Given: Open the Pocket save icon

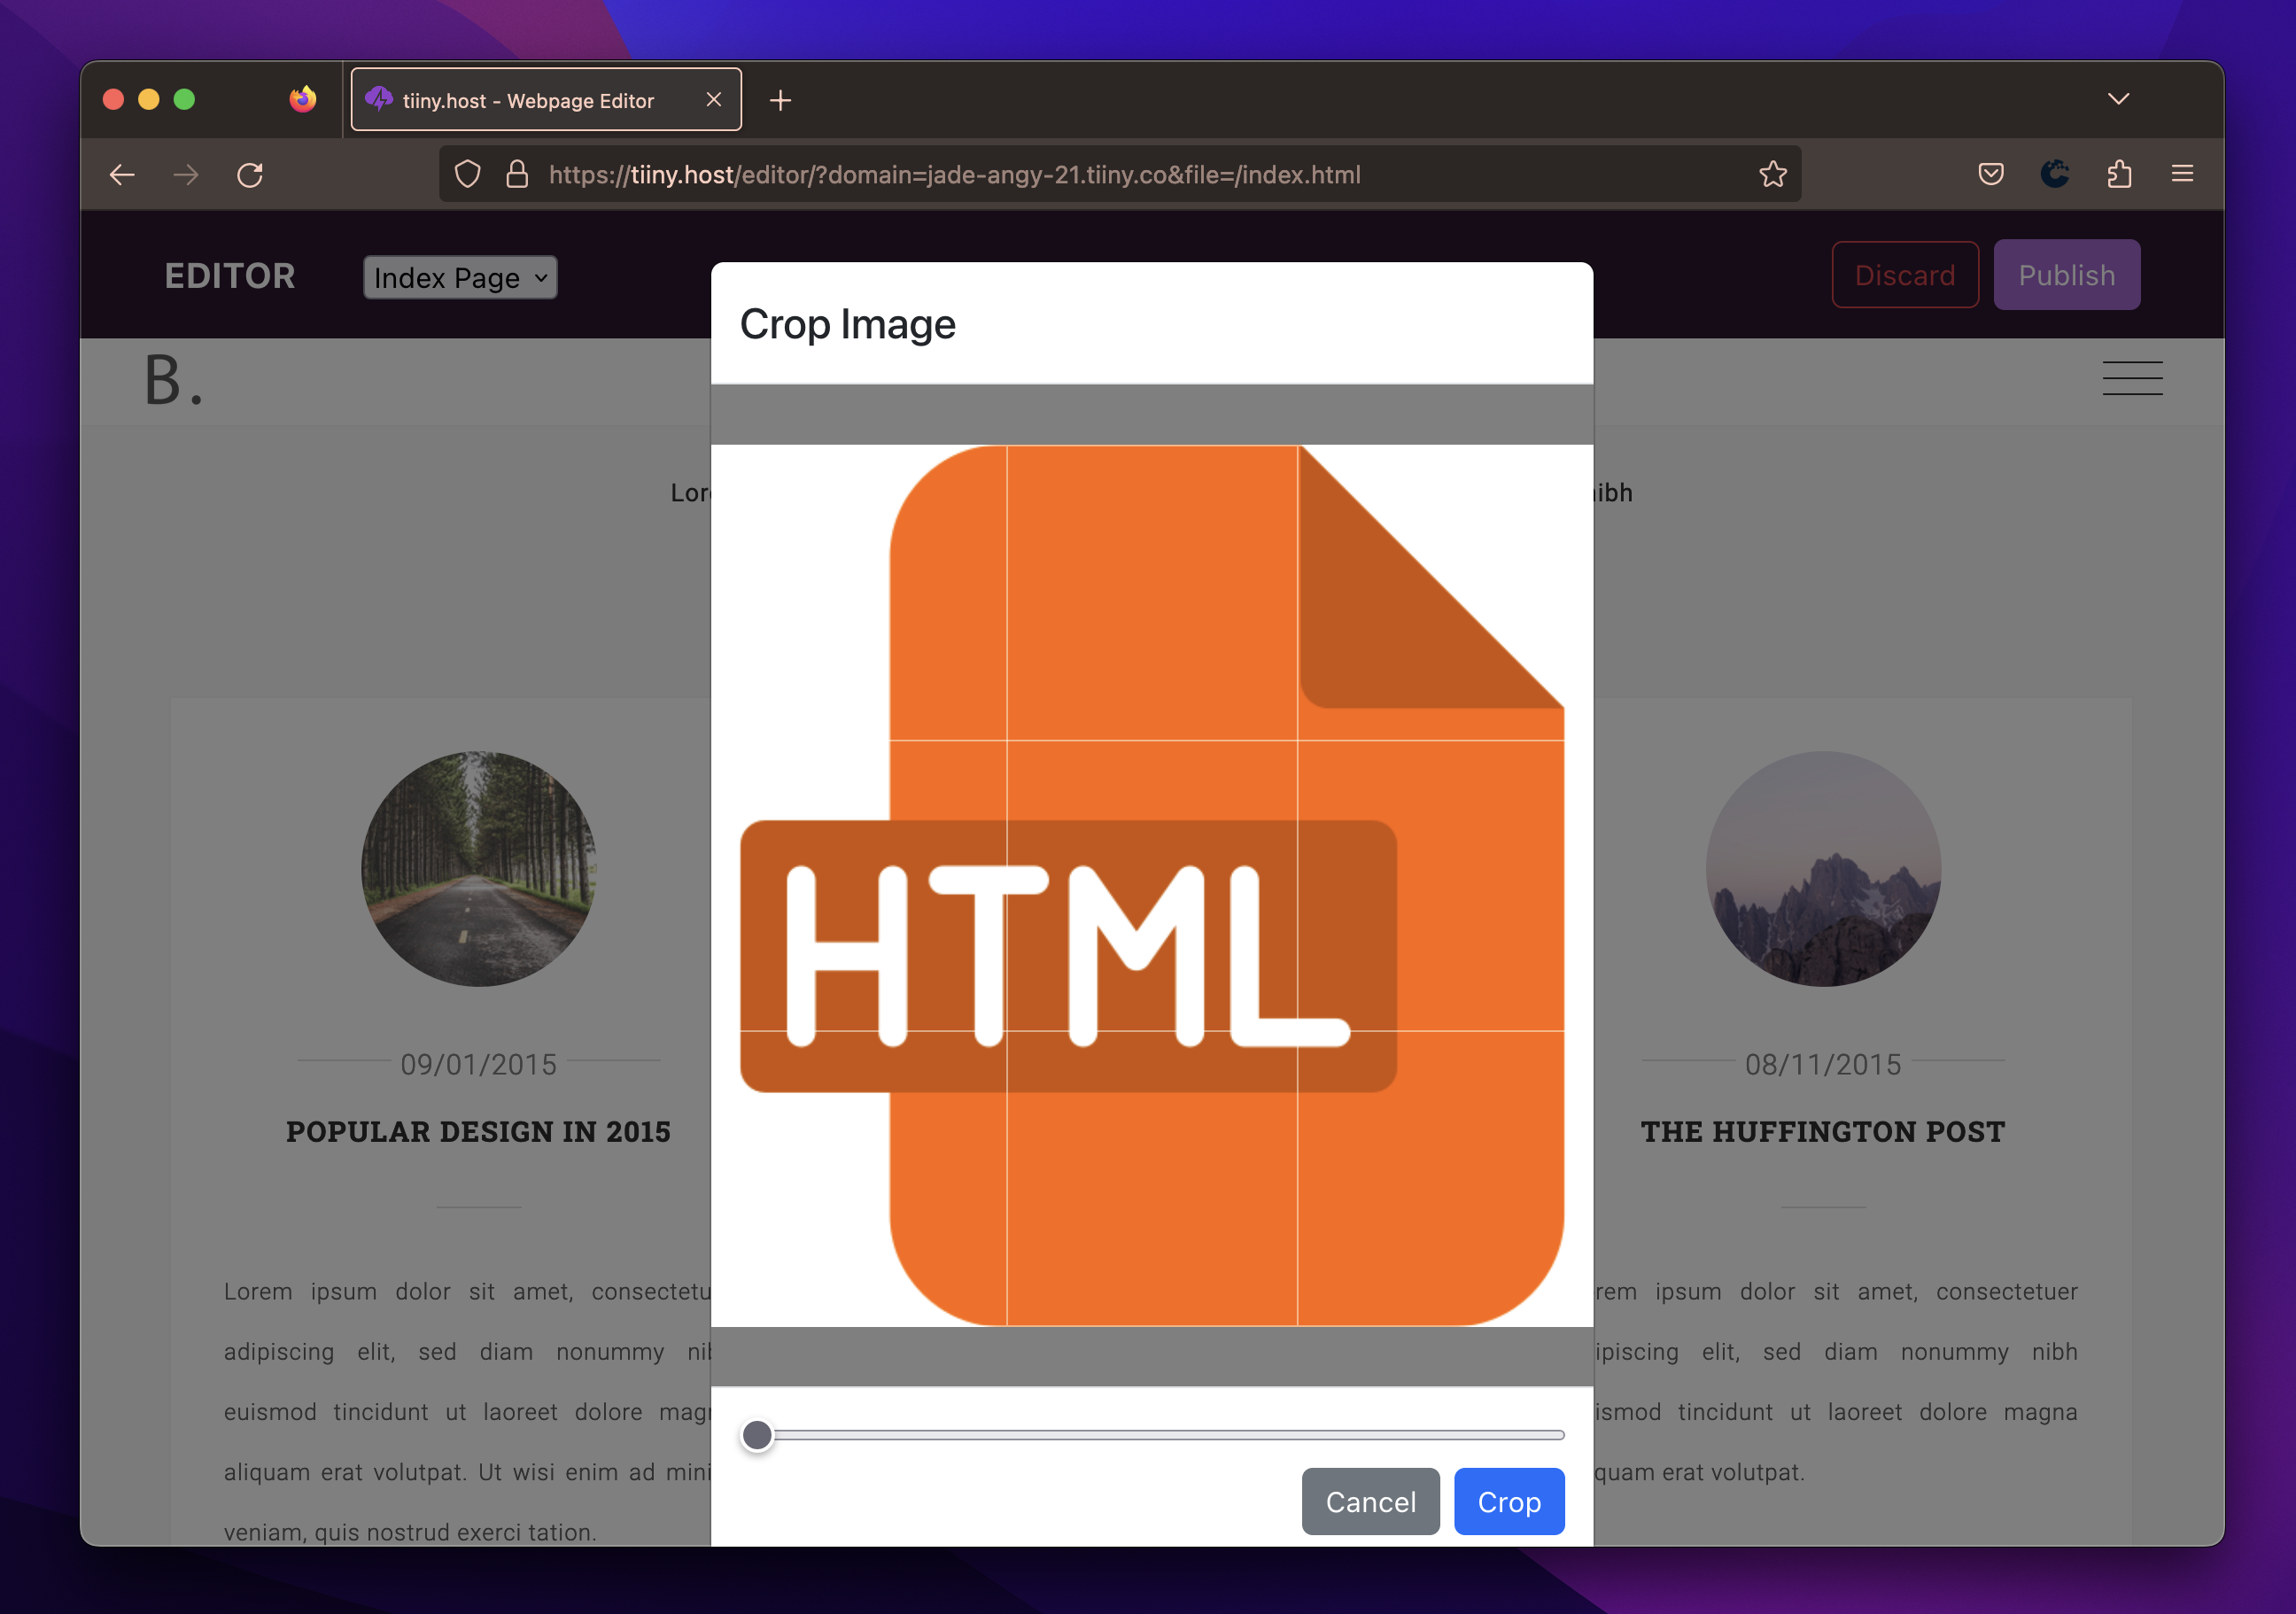Looking at the screenshot, I should [x=1990, y=174].
